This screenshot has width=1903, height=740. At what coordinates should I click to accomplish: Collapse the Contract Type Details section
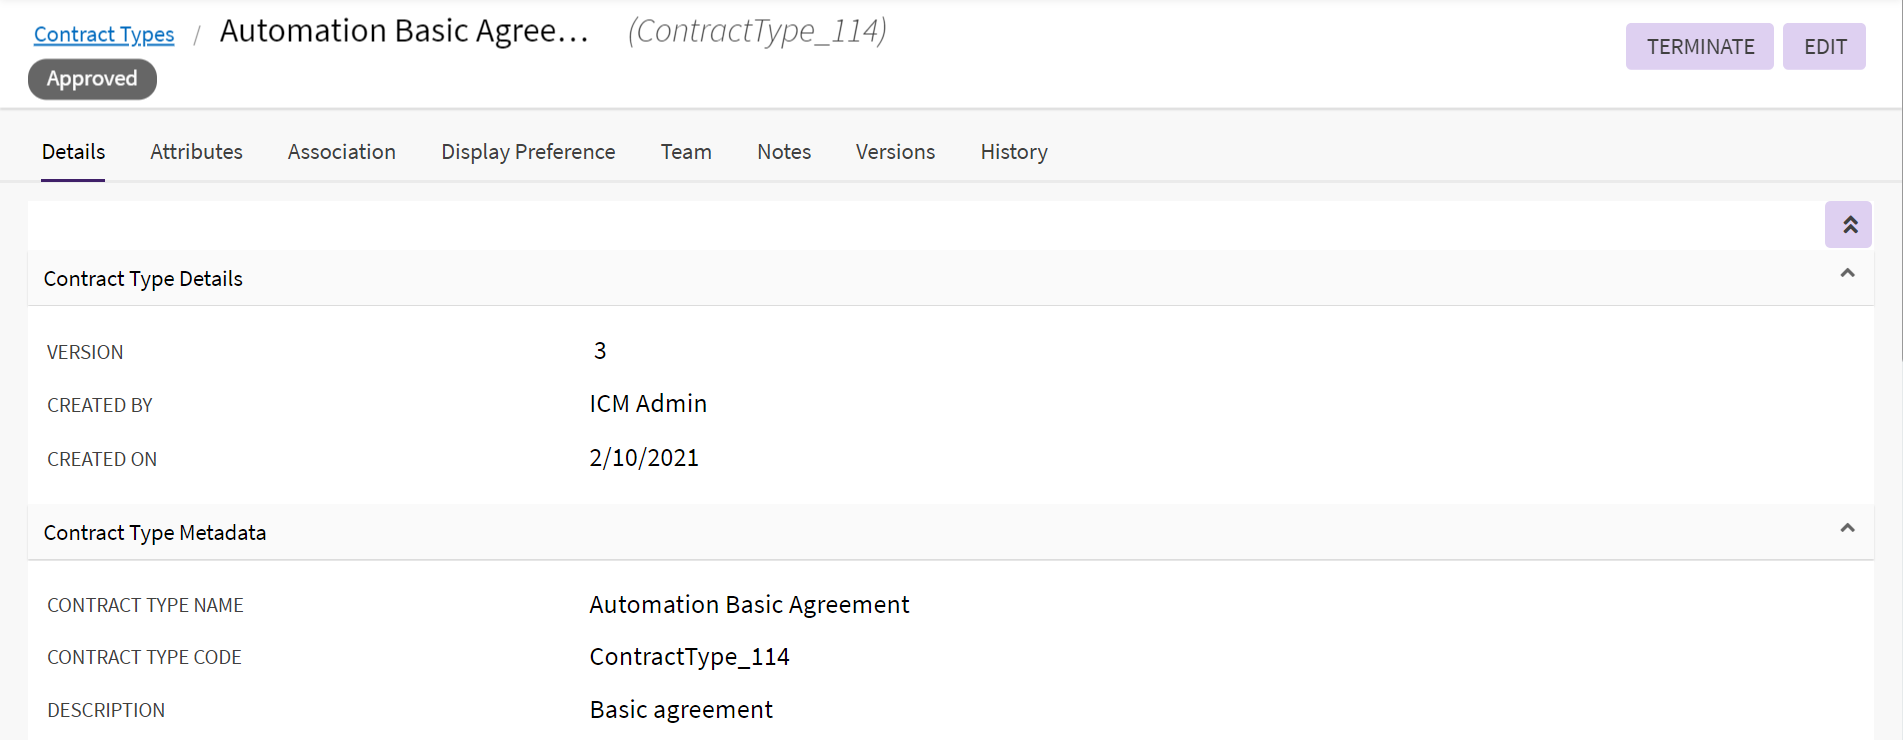(x=1847, y=274)
